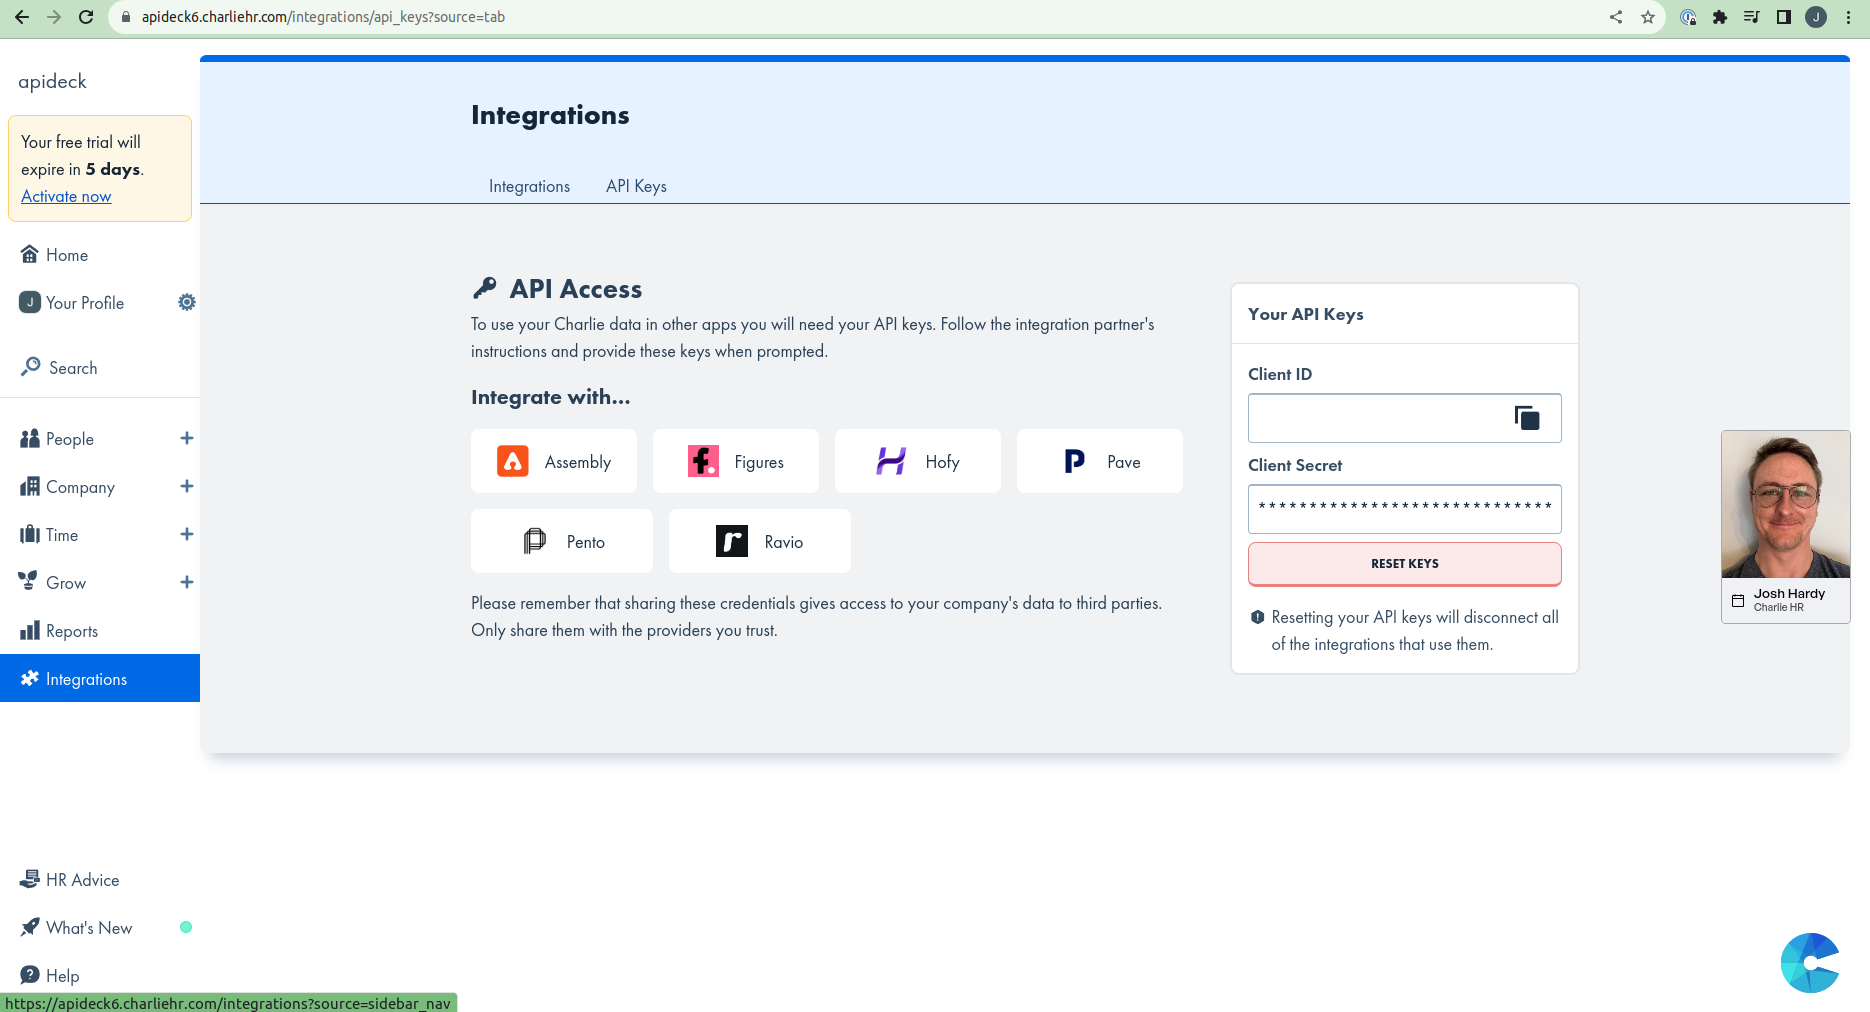Viewport: 1870px width, 1012px height.
Task: Select Integrations in the sidebar
Action: coord(100,678)
